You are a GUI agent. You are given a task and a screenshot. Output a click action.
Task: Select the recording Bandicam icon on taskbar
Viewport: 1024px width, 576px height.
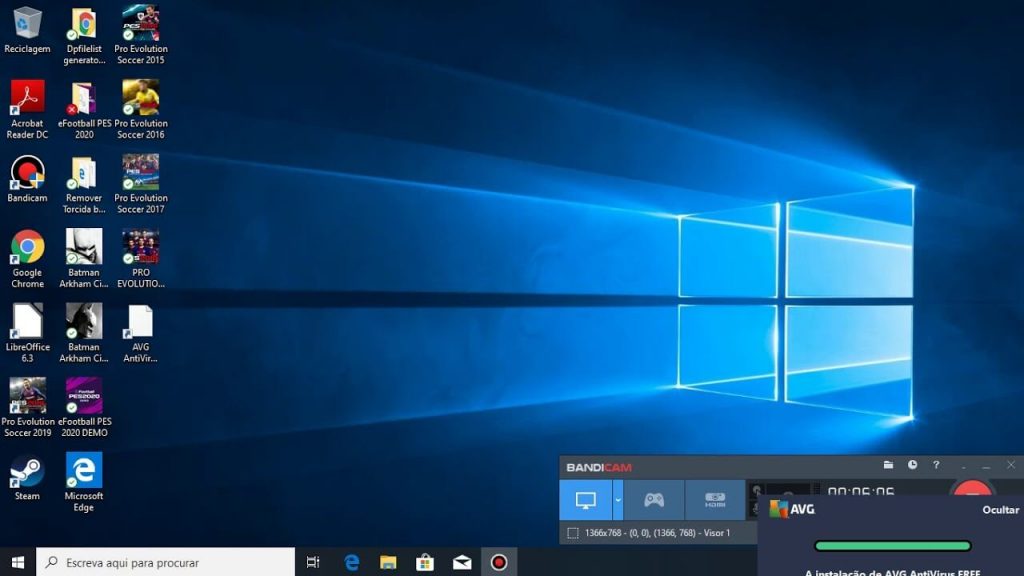click(496, 562)
